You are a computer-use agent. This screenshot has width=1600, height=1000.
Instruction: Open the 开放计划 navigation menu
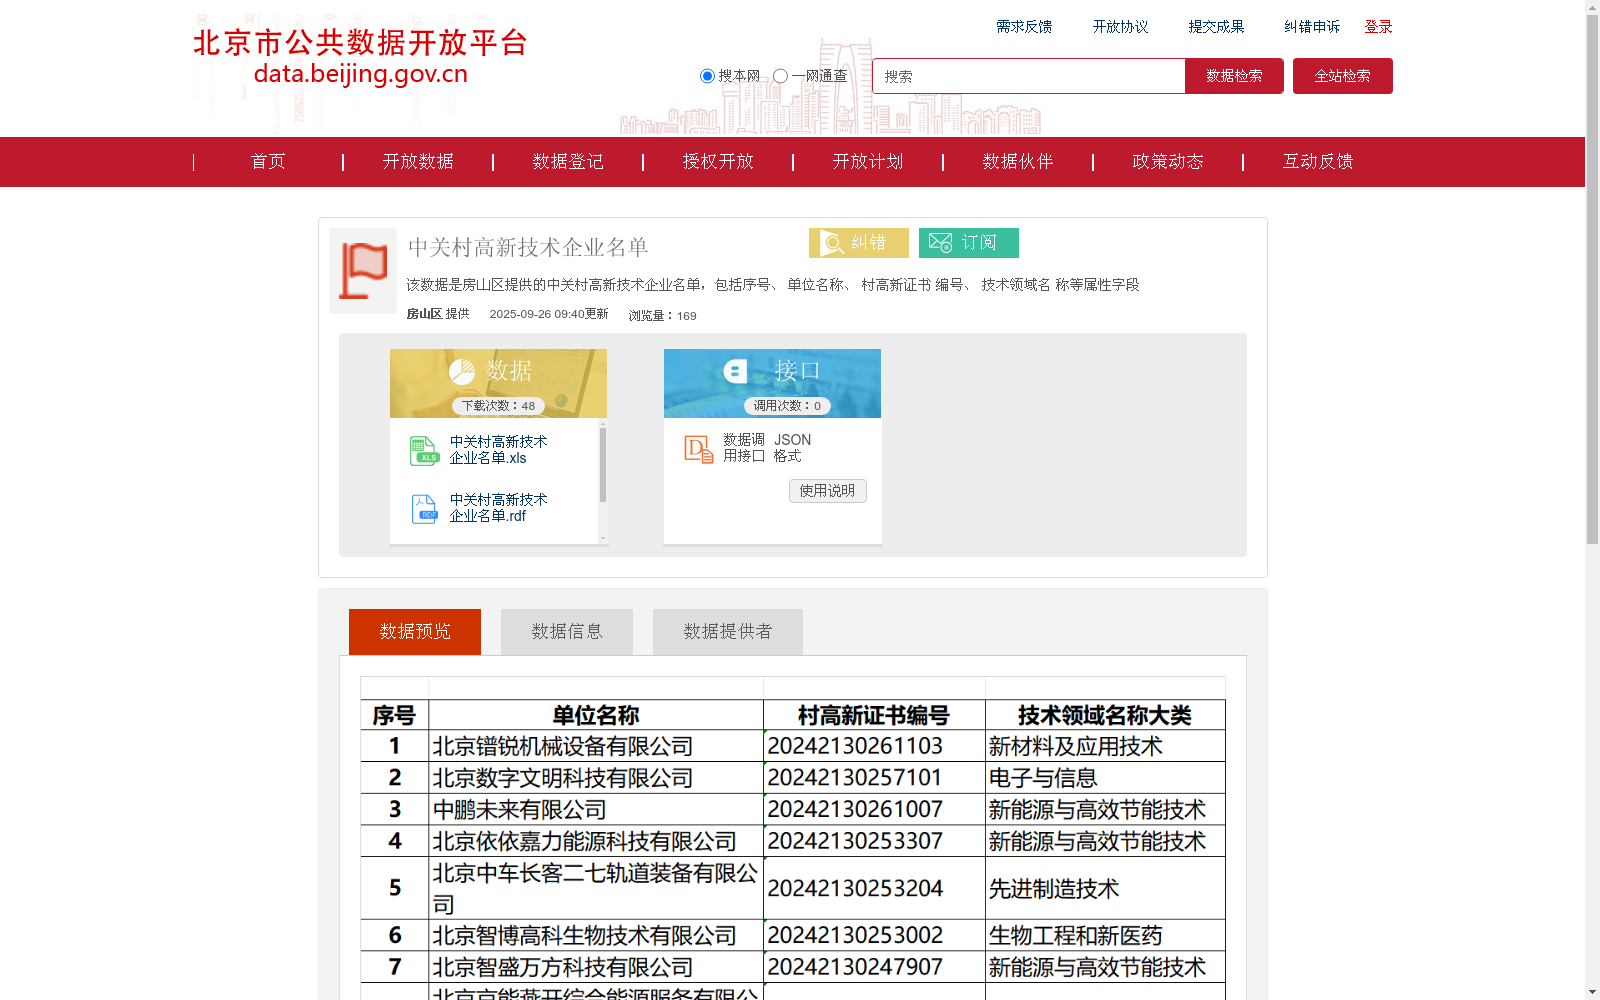tap(868, 162)
